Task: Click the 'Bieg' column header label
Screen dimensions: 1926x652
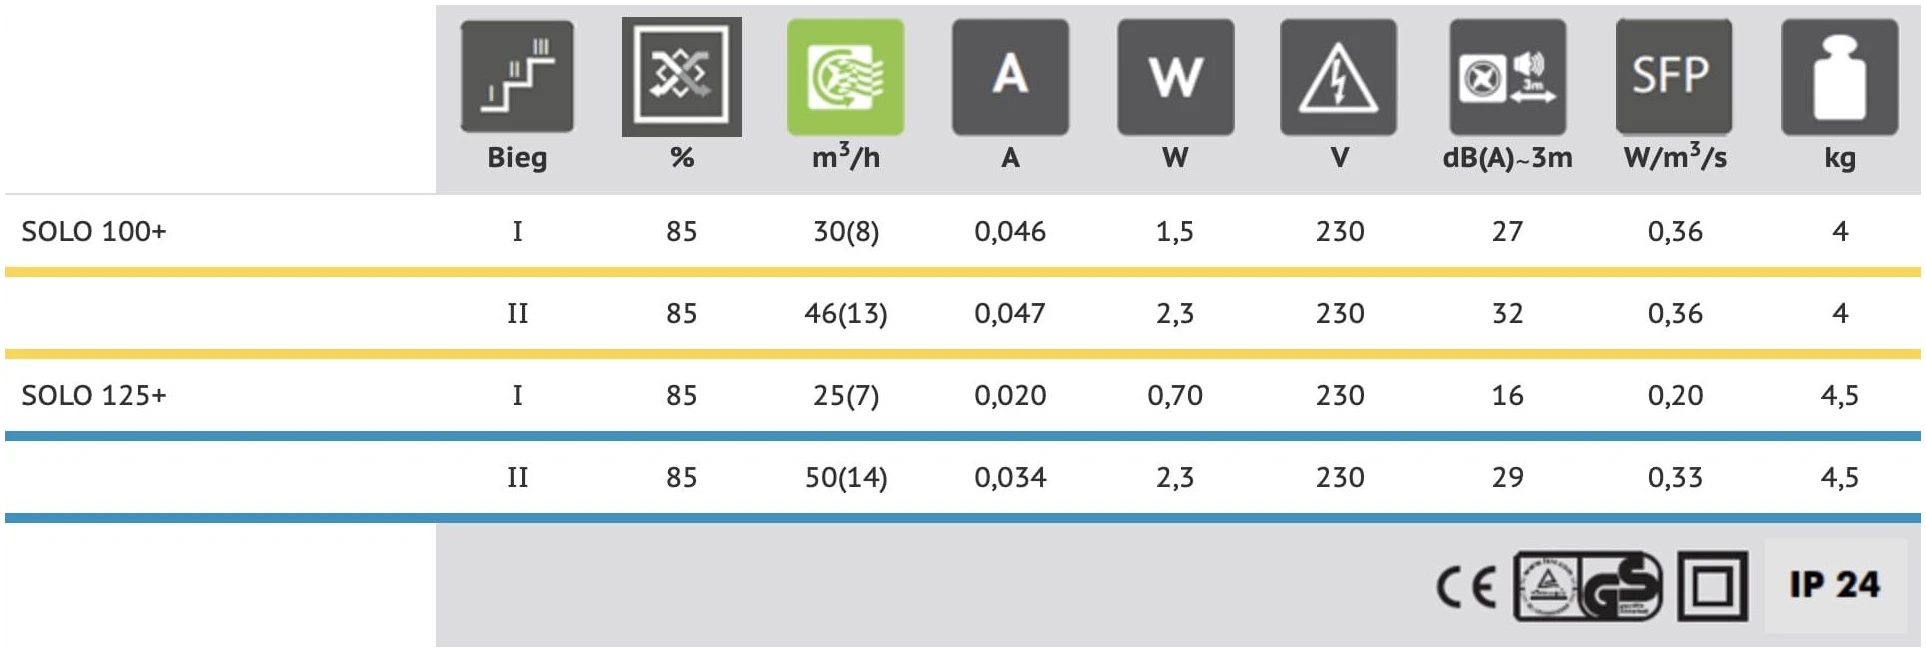Action: click(x=517, y=158)
